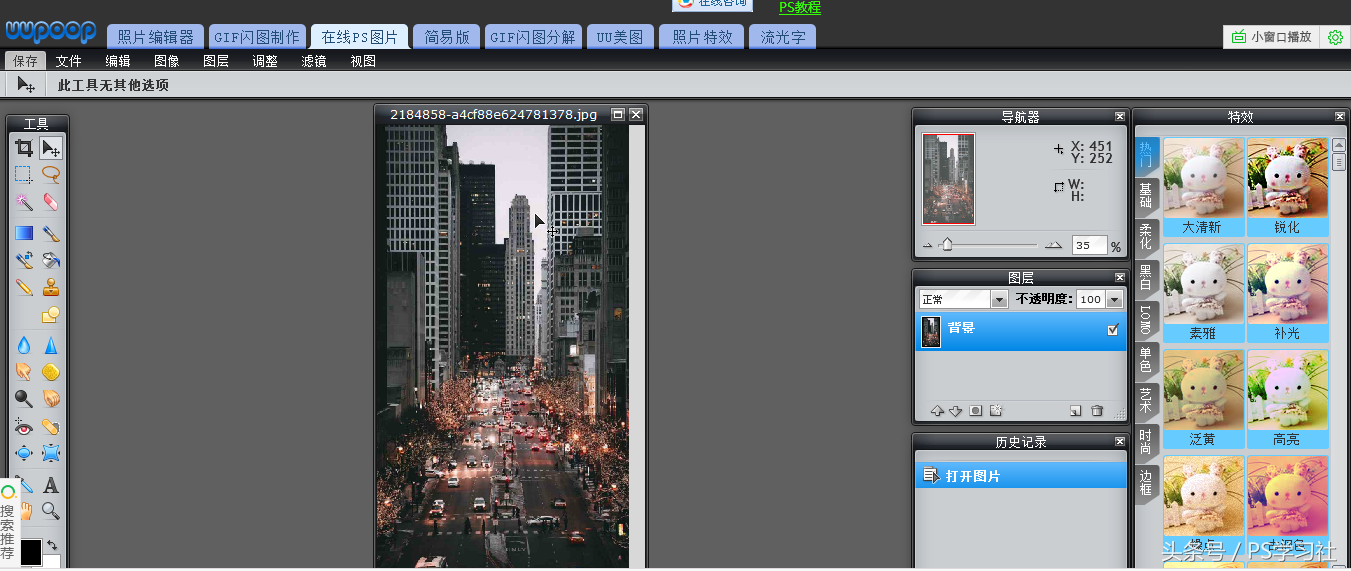Open the 图像 menu
Screen dimensions: 1351x571
click(167, 61)
